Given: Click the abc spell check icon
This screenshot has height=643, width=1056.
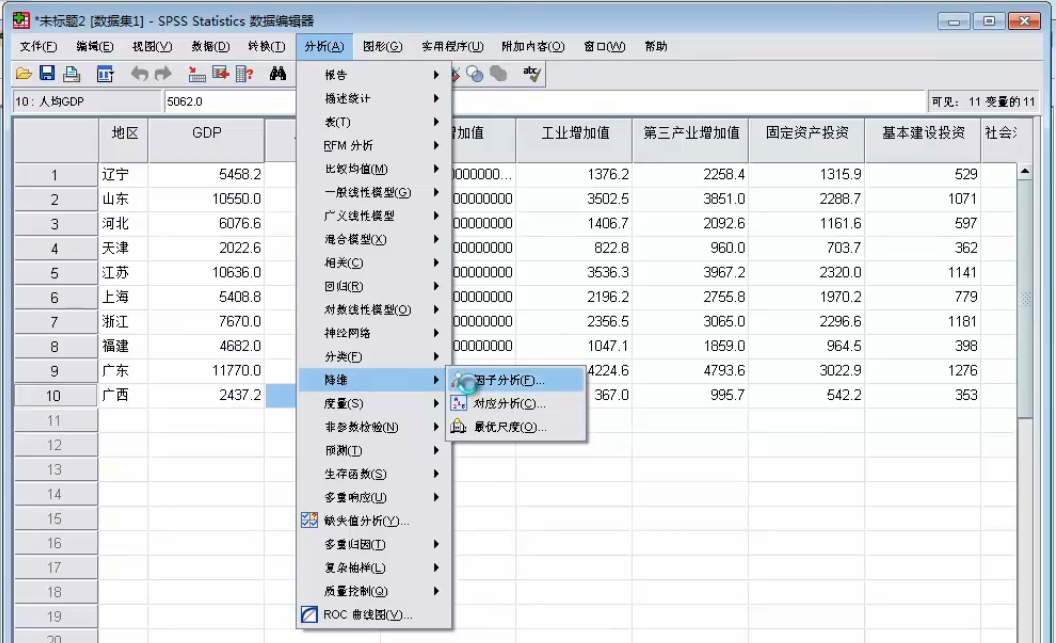Looking at the screenshot, I should point(532,73).
